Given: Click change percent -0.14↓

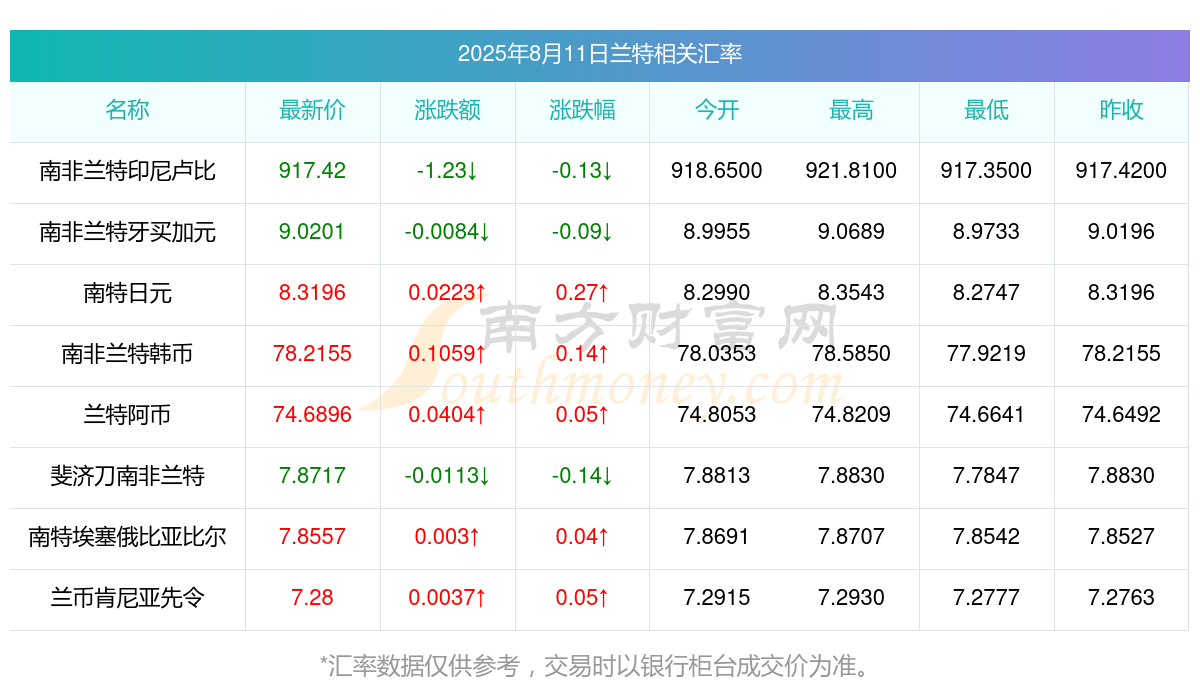Looking at the screenshot, I should [582, 476].
